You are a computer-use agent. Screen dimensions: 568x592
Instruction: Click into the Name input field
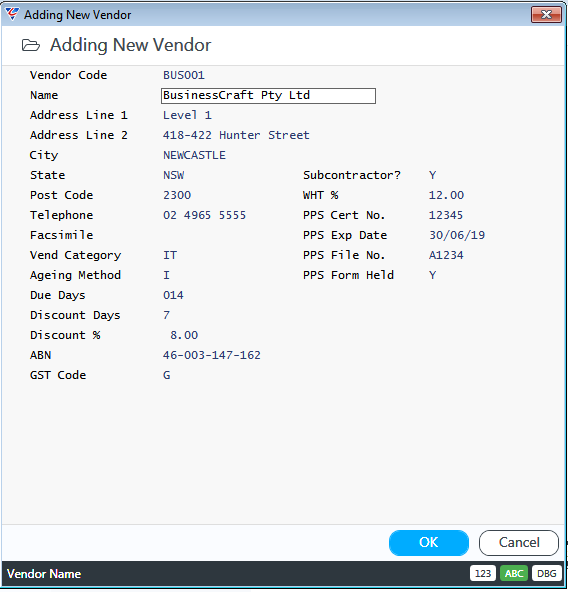(x=268, y=96)
